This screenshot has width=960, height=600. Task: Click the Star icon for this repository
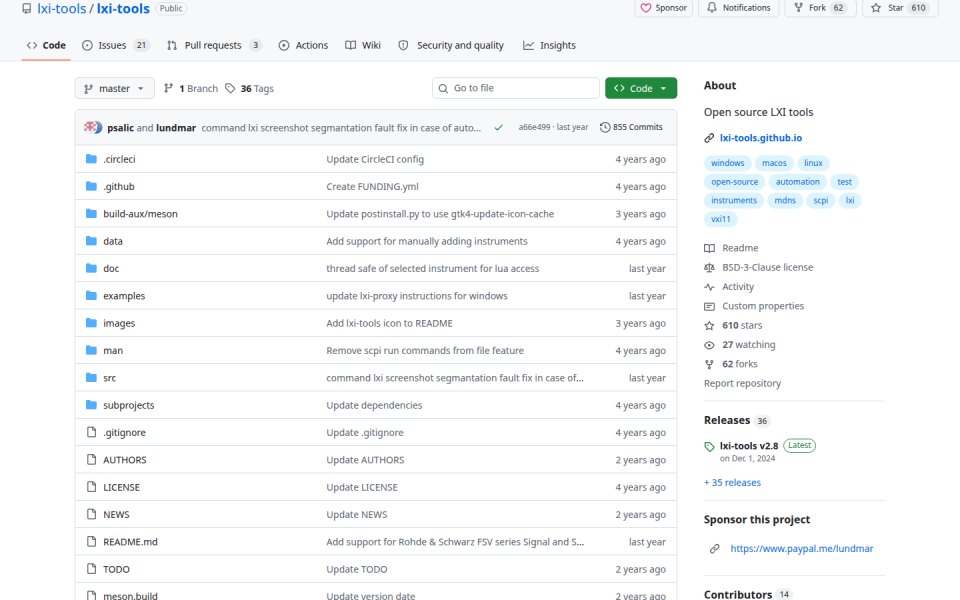tap(876, 8)
